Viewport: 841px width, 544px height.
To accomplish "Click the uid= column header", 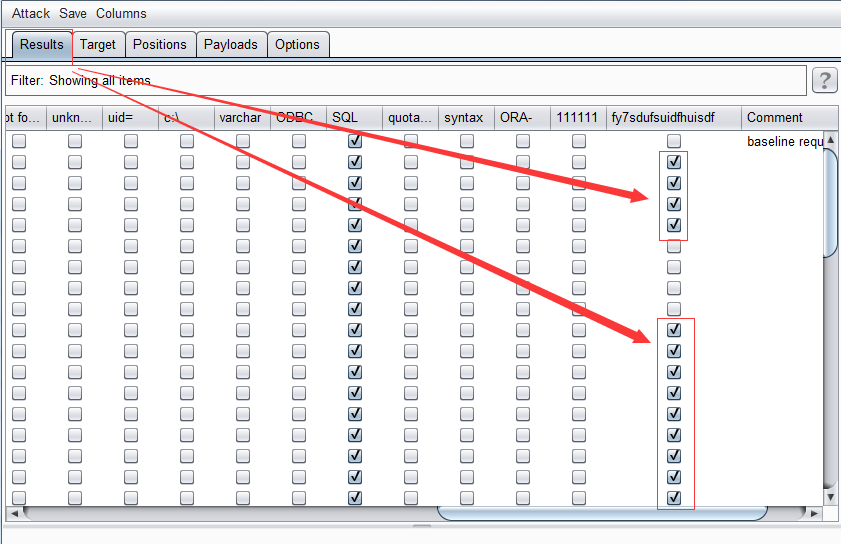I will coord(130,117).
